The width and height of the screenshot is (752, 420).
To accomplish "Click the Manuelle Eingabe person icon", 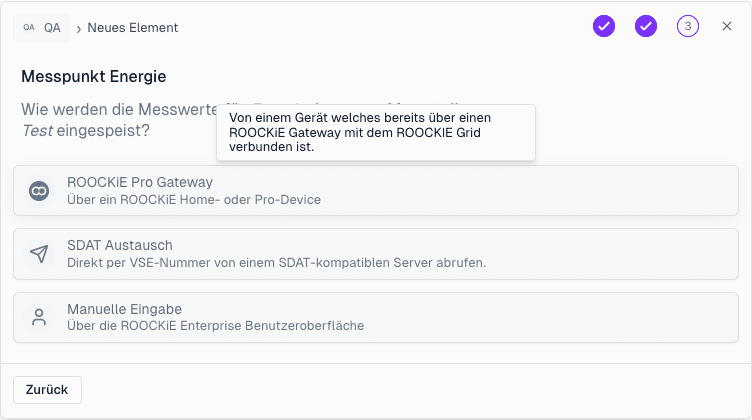I will [39, 318].
